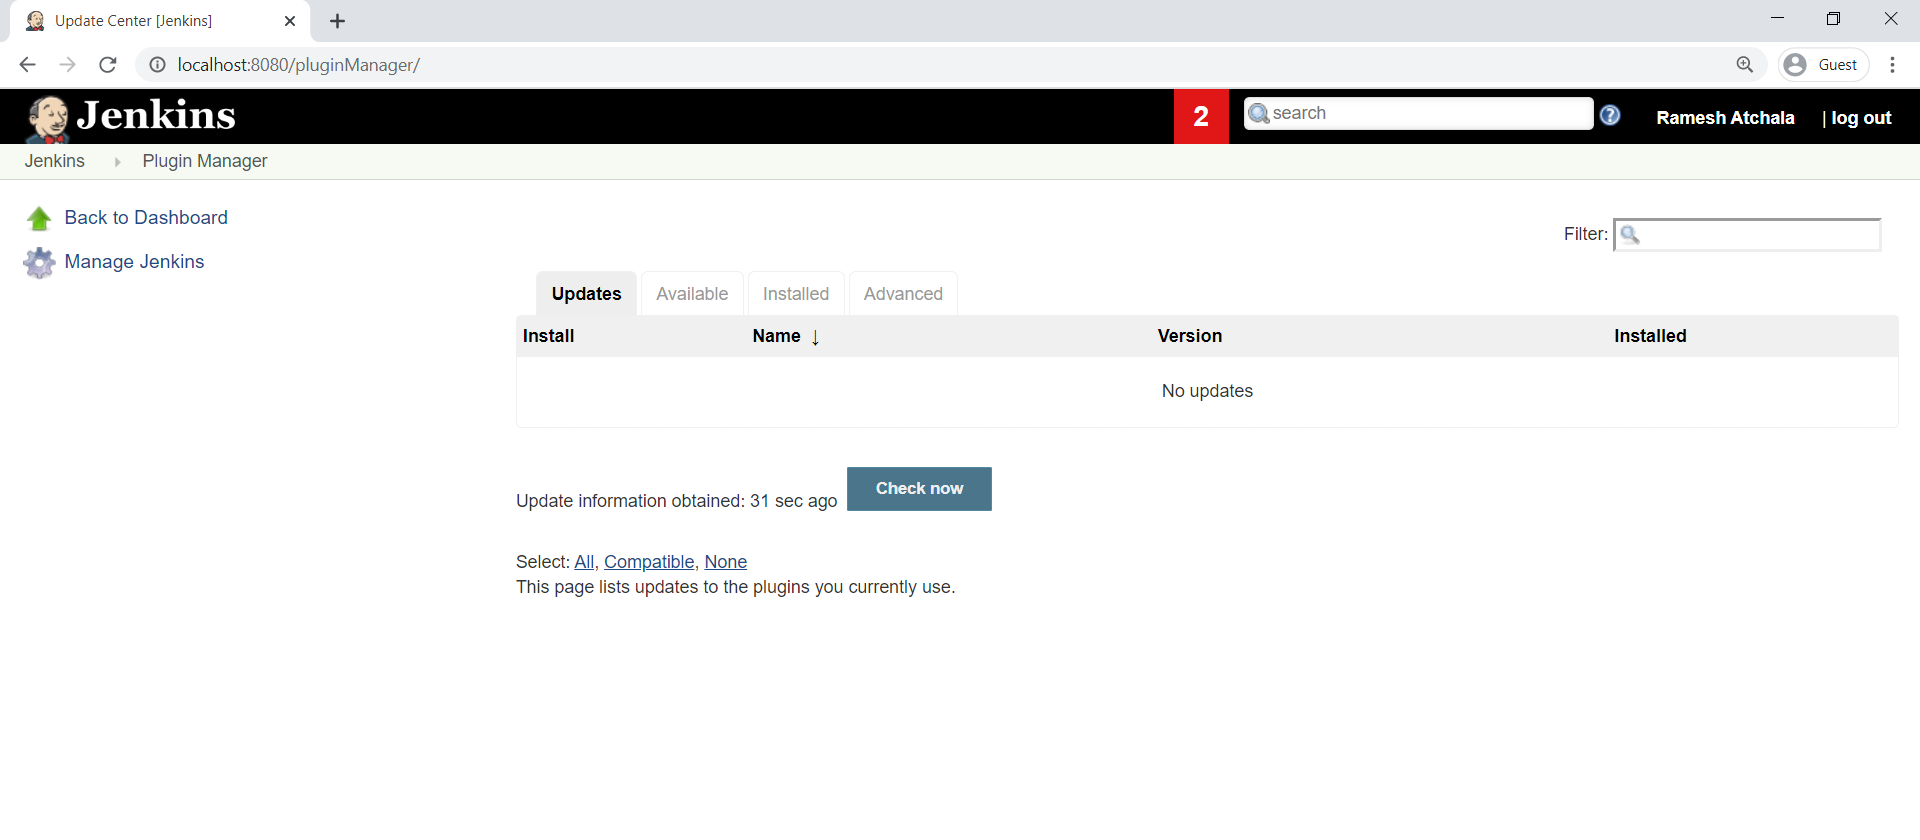Click the browser address bar URL
The width and height of the screenshot is (1920, 840).
pos(299,65)
